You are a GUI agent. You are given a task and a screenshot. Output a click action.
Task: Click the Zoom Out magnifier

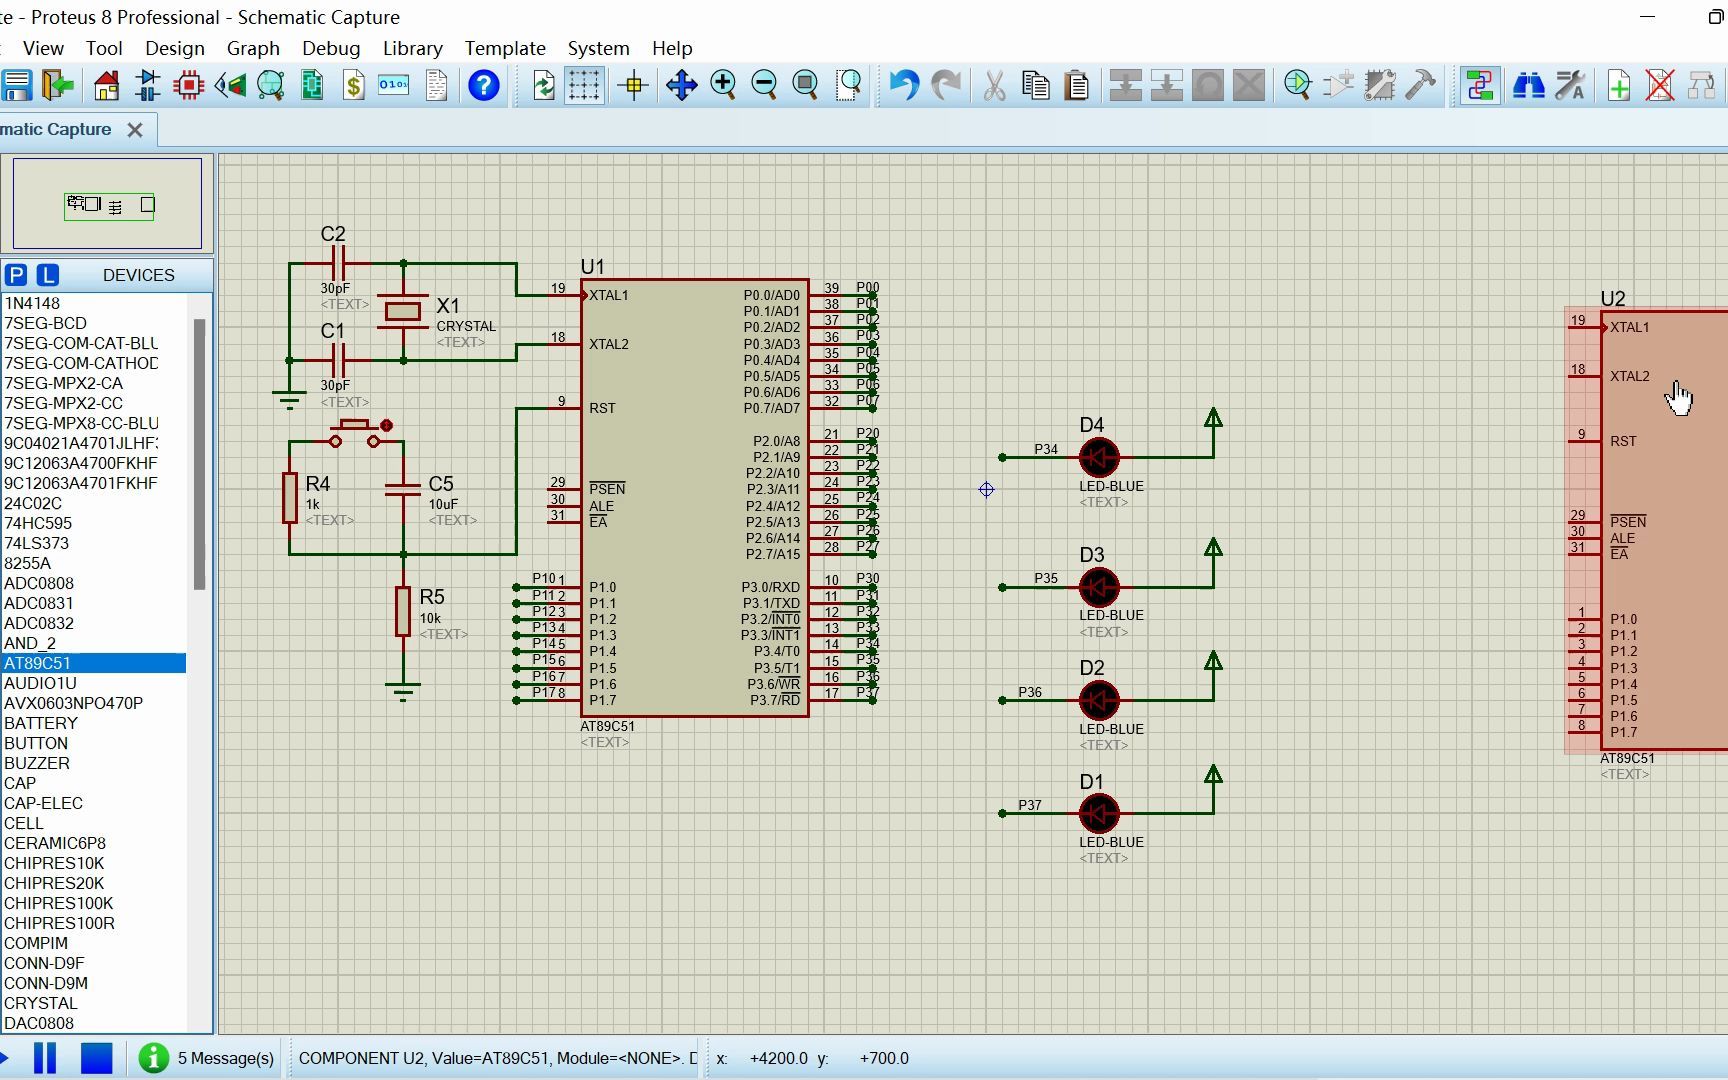tap(764, 85)
